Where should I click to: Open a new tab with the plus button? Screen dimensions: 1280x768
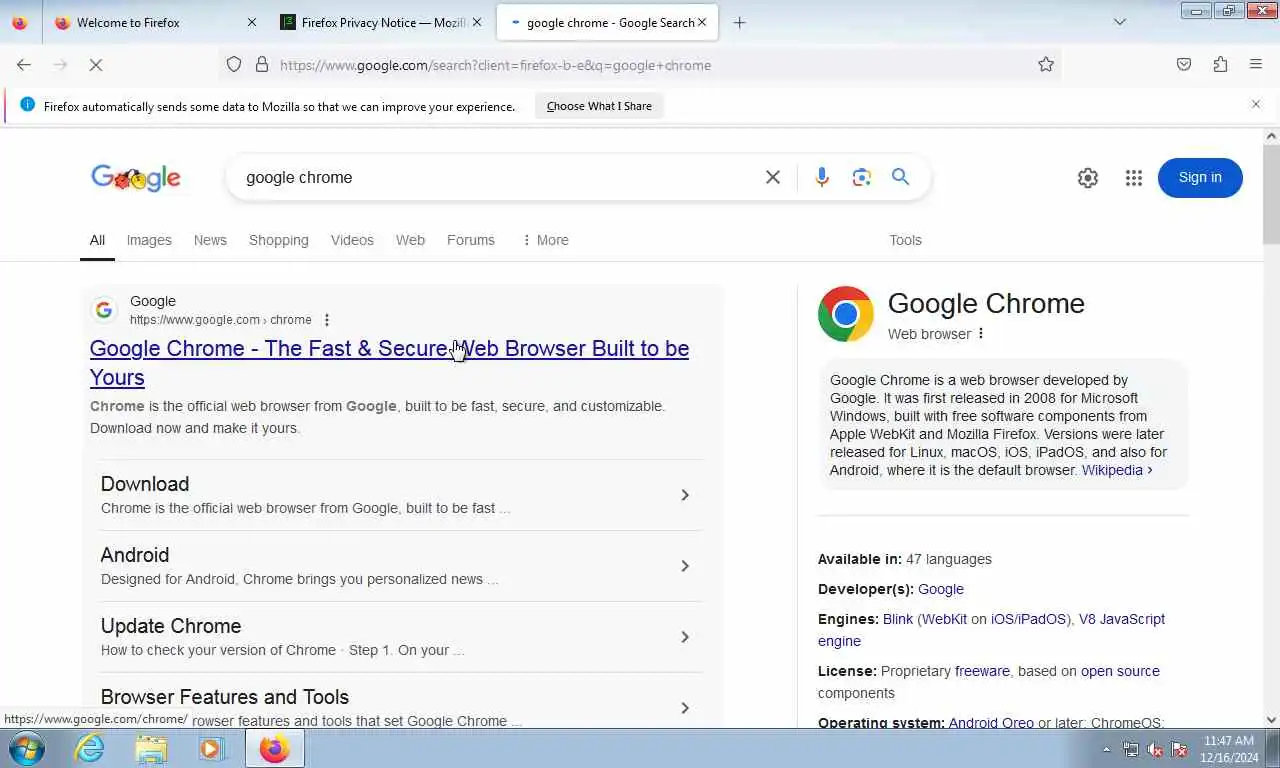tap(739, 22)
